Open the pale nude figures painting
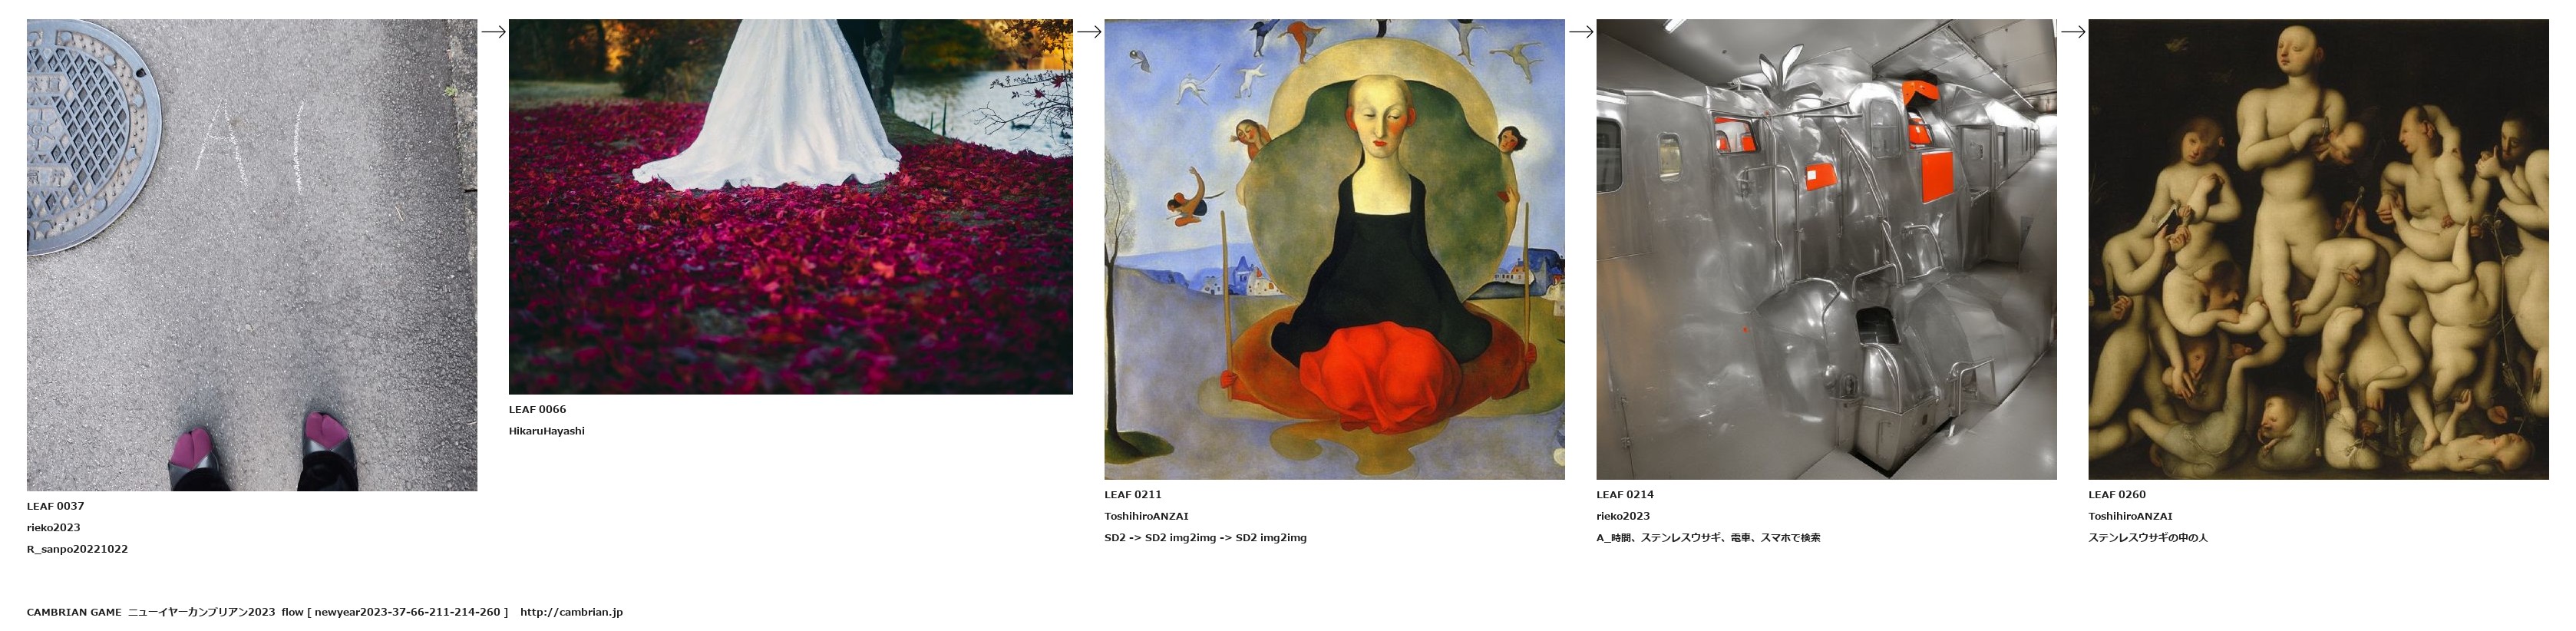The image size is (2576, 631). [2318, 249]
